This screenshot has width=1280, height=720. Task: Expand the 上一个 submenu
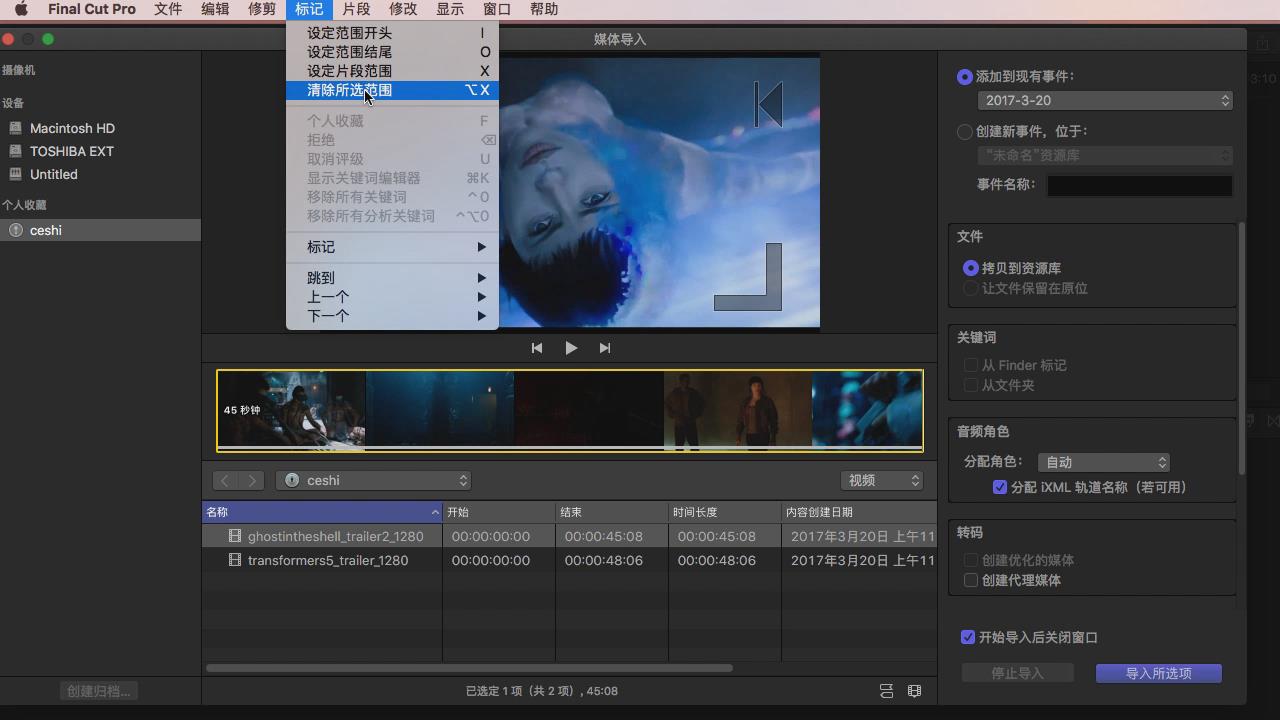[x=392, y=297]
